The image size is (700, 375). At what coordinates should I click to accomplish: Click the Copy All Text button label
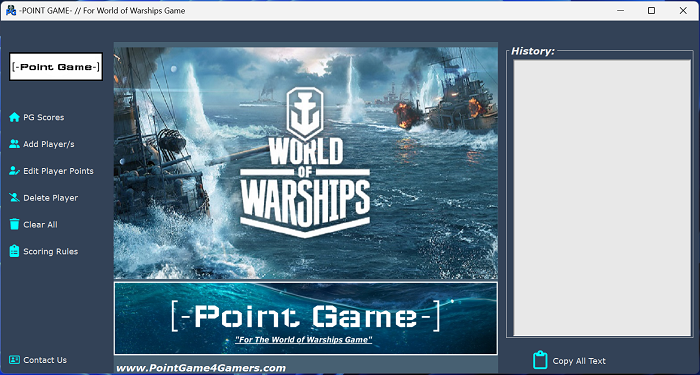coord(579,361)
